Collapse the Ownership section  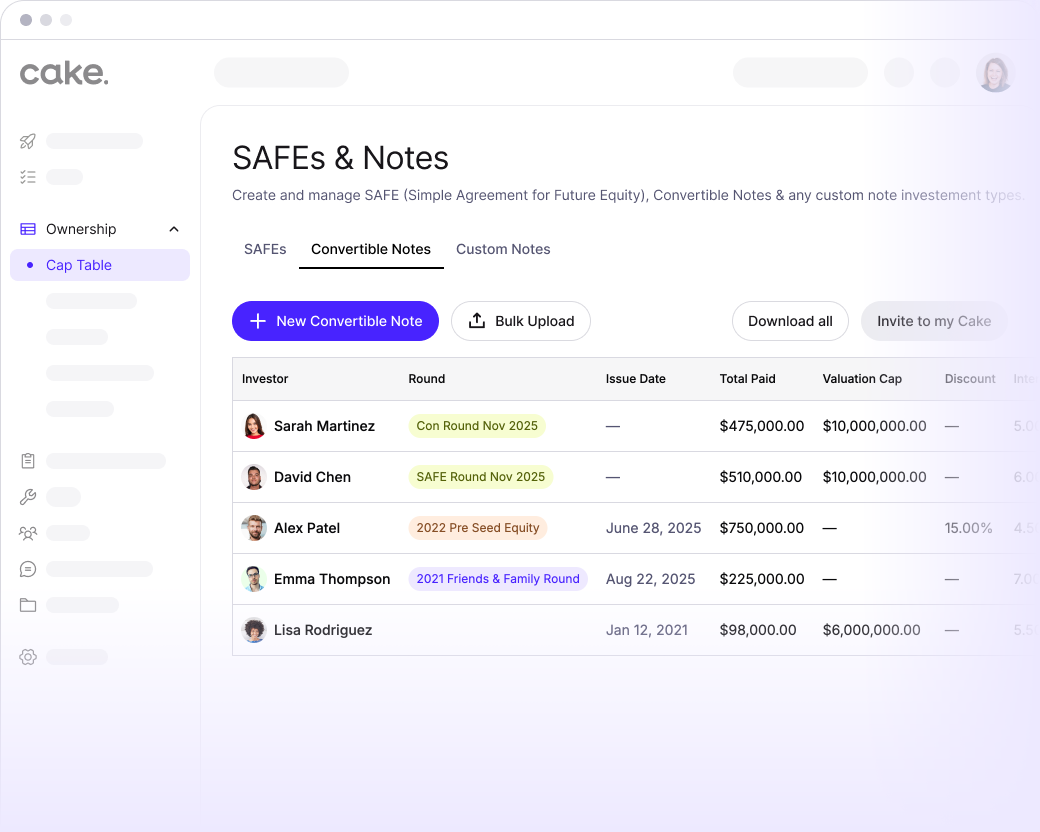tap(174, 229)
